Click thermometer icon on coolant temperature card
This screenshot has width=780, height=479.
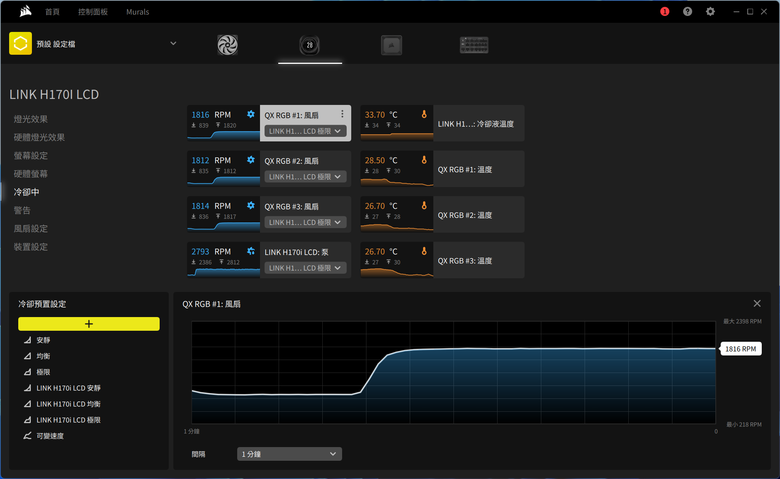pos(424,114)
